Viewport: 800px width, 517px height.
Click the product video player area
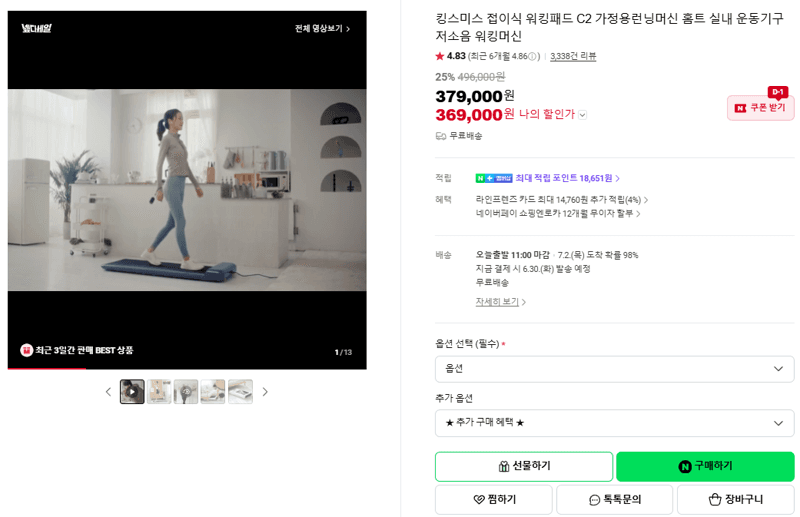(x=187, y=190)
